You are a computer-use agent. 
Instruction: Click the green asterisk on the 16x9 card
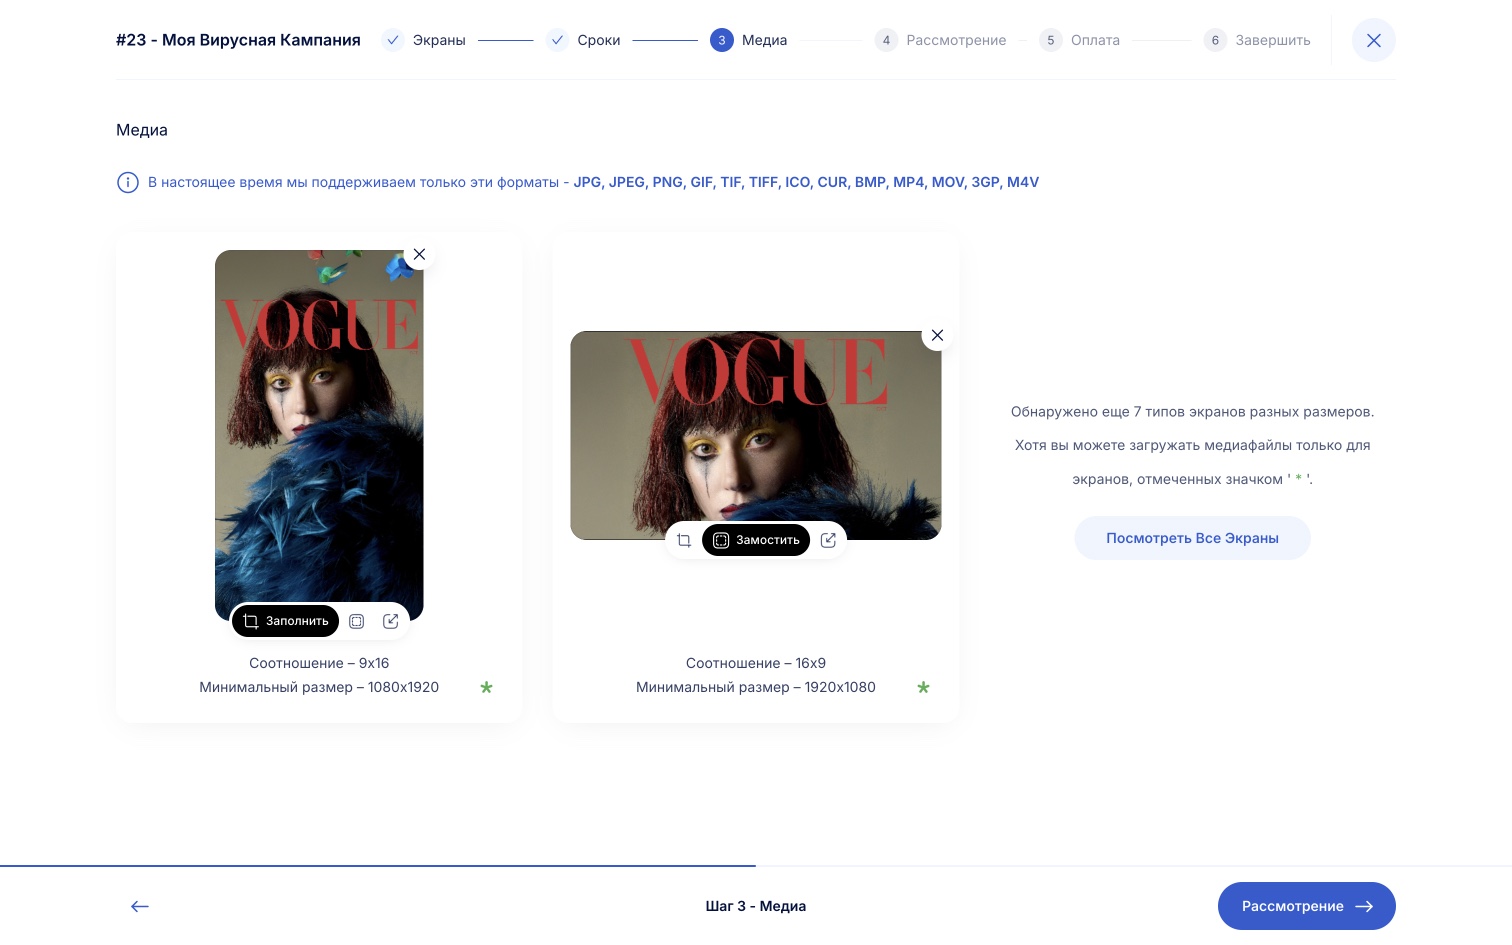click(923, 687)
